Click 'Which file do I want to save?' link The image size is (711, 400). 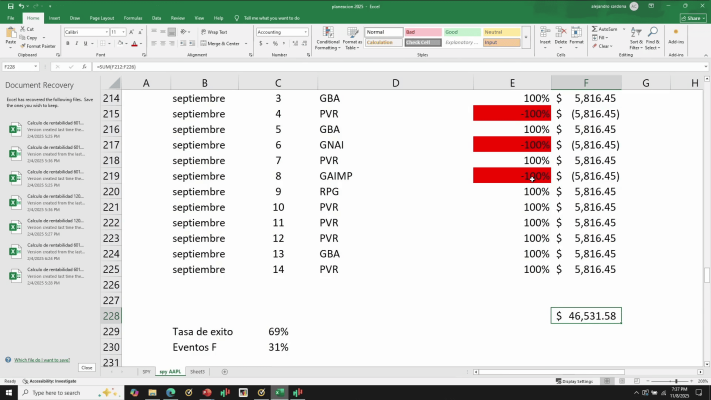pos(42,359)
